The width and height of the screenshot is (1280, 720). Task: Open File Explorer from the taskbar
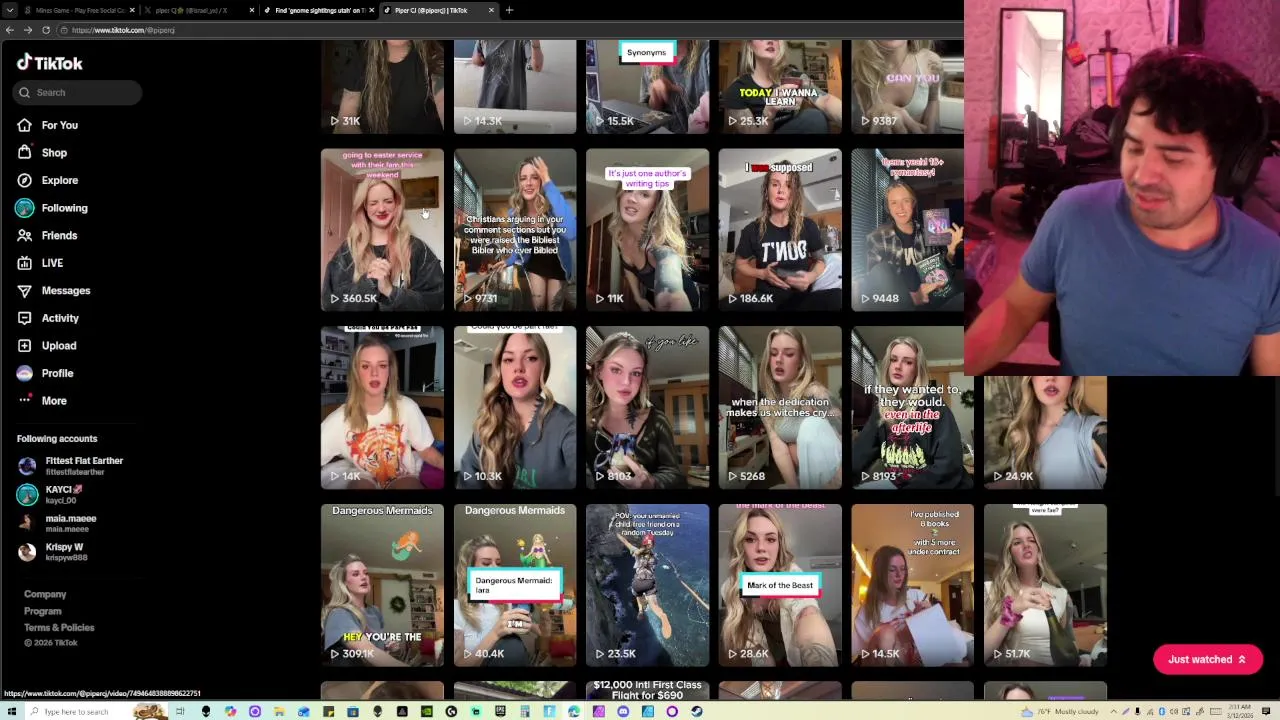click(279, 711)
